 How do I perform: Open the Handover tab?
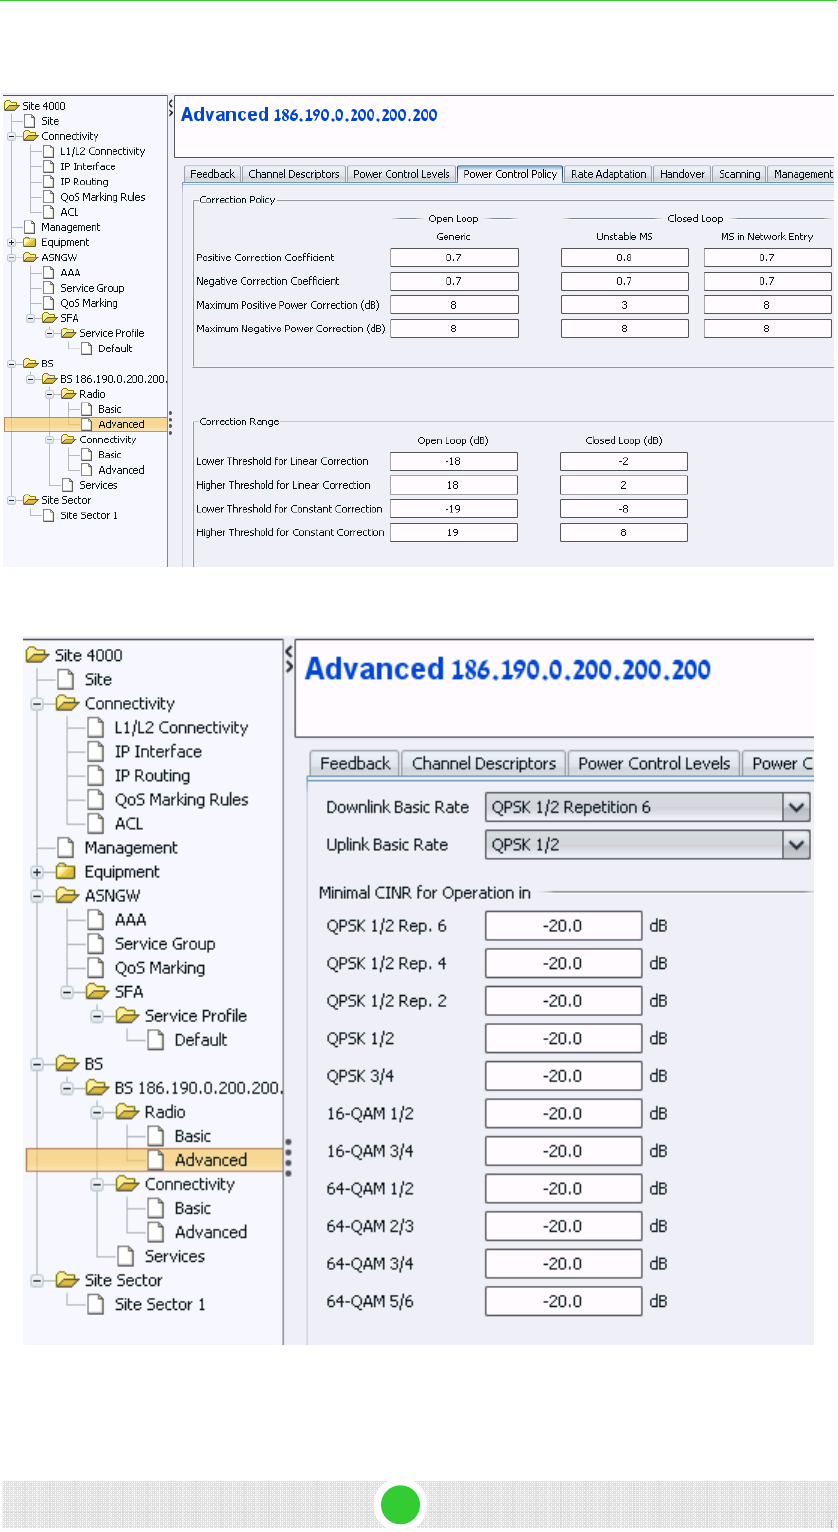[683, 174]
